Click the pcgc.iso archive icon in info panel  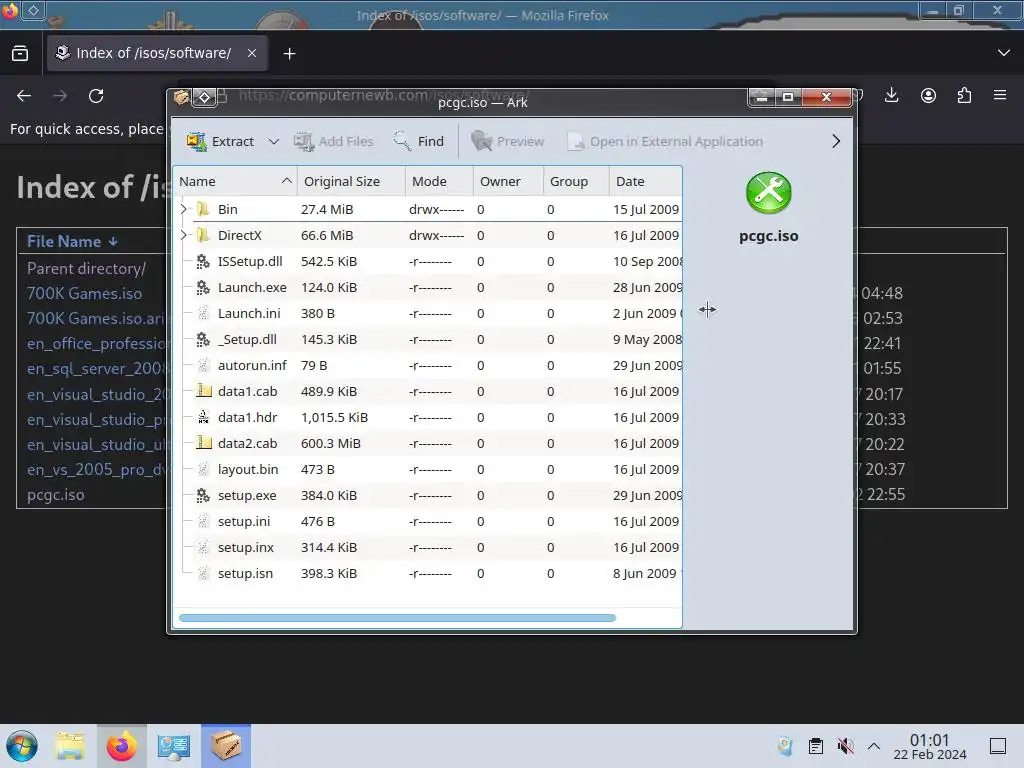point(769,193)
